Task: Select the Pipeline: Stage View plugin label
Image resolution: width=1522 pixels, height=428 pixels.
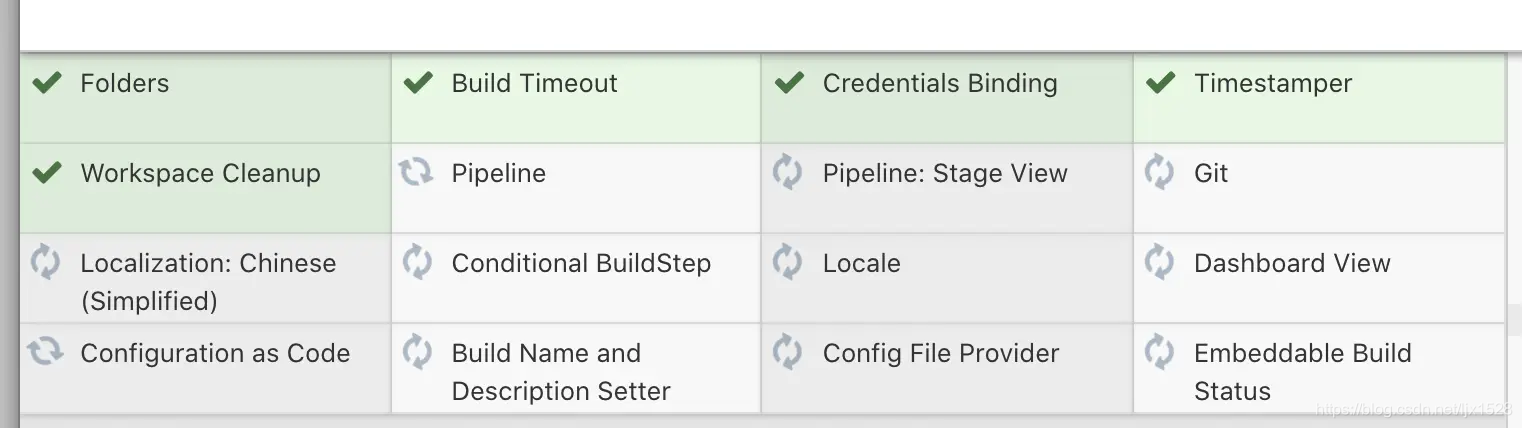Action: click(x=945, y=173)
